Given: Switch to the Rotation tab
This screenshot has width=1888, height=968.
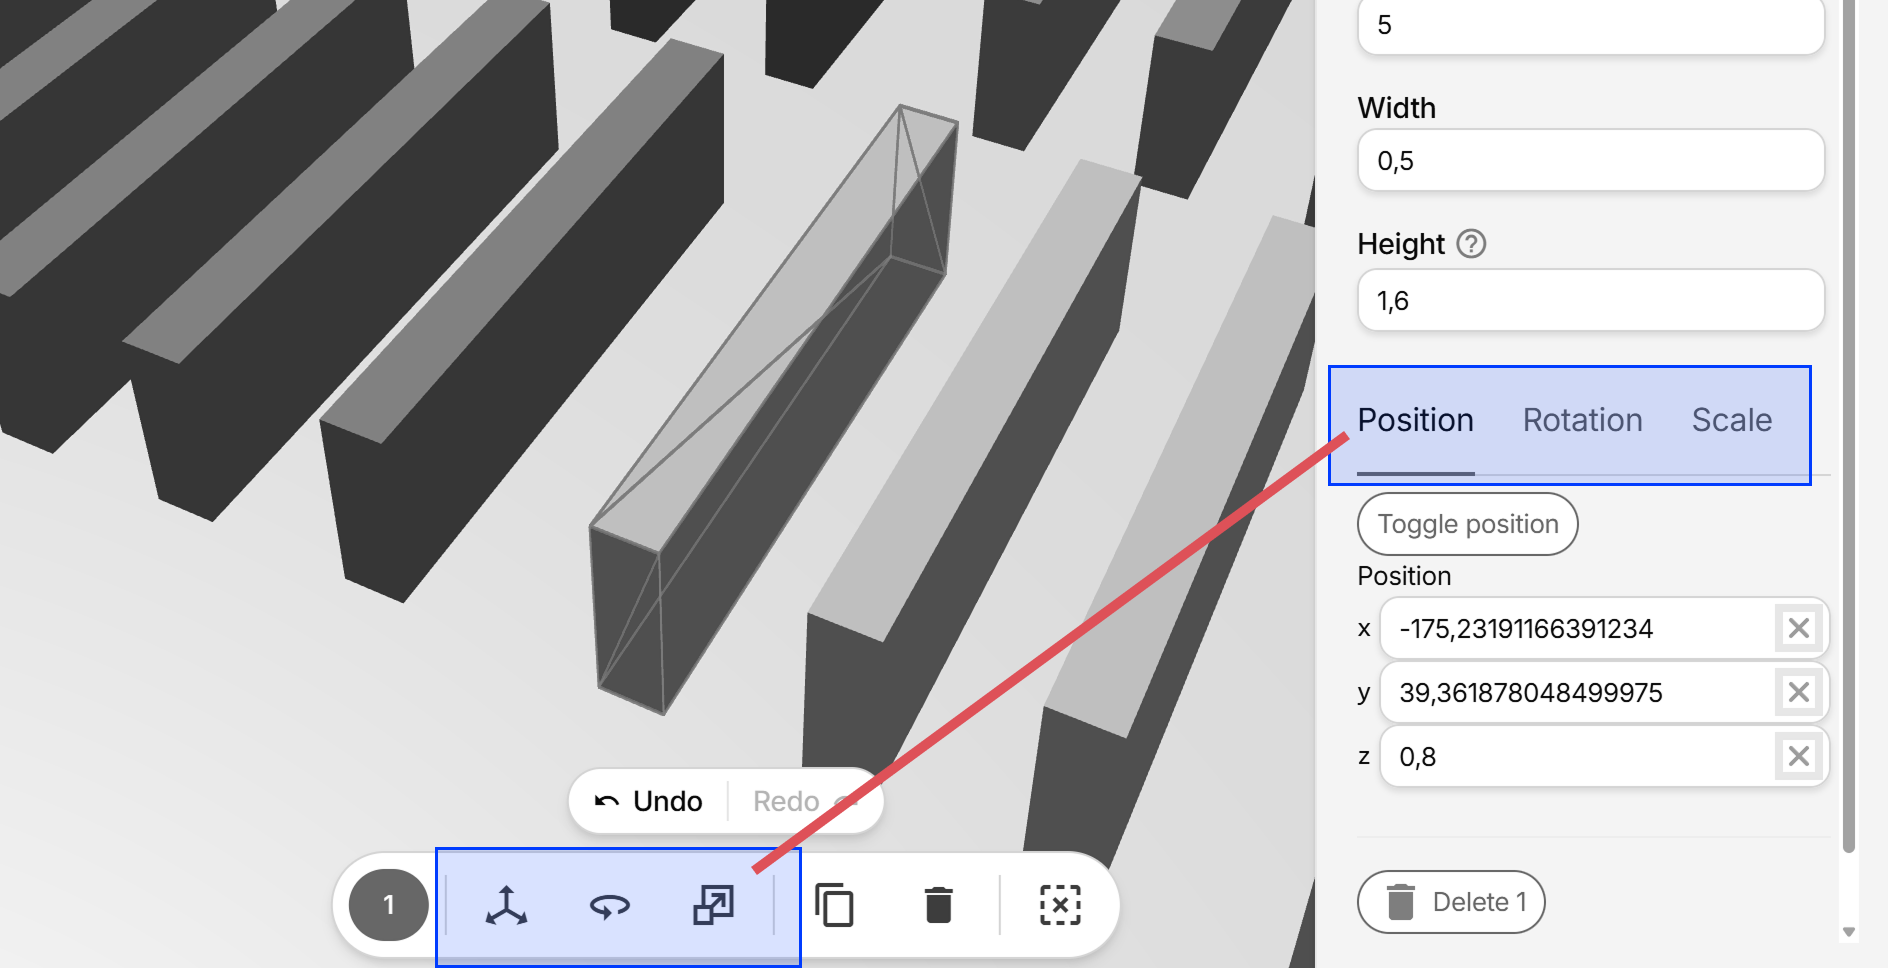Looking at the screenshot, I should coord(1582,420).
